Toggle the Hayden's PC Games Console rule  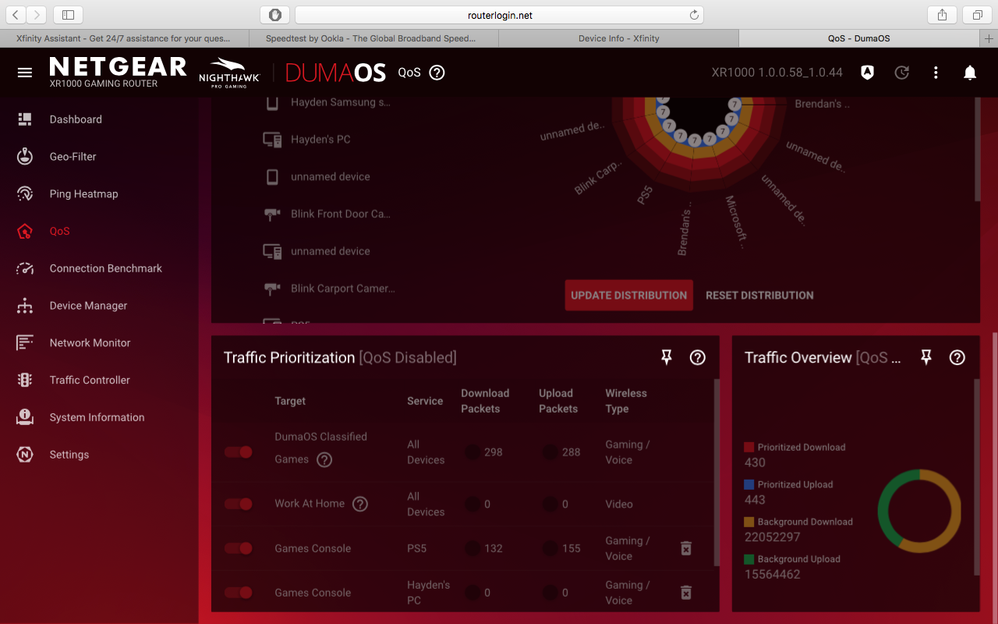tap(239, 593)
